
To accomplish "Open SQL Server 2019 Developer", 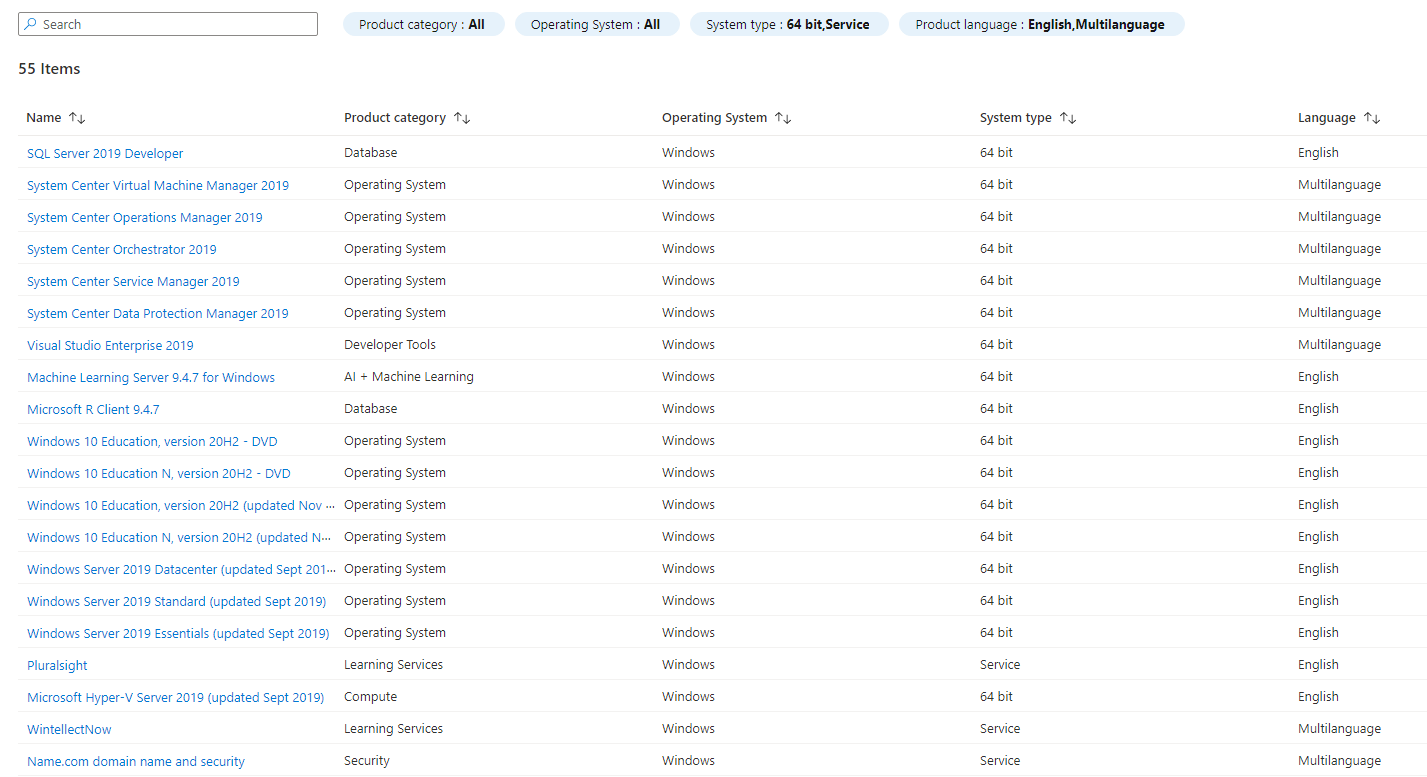I will click(x=105, y=153).
